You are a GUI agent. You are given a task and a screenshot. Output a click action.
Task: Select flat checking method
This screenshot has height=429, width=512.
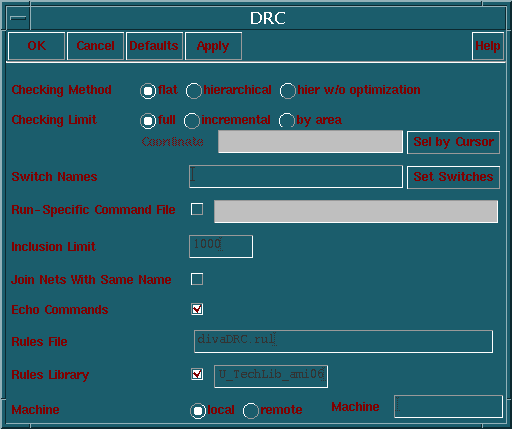(x=148, y=91)
